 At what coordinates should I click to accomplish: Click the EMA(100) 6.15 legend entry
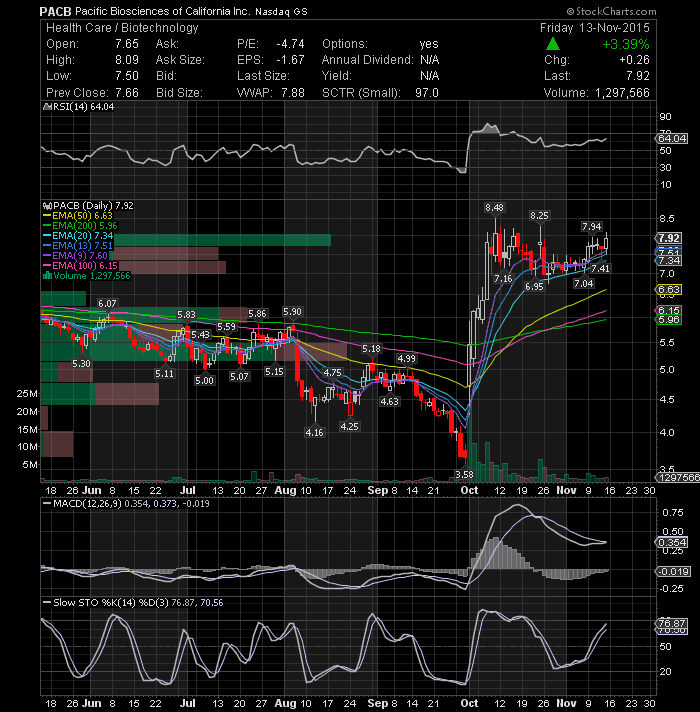(80, 266)
